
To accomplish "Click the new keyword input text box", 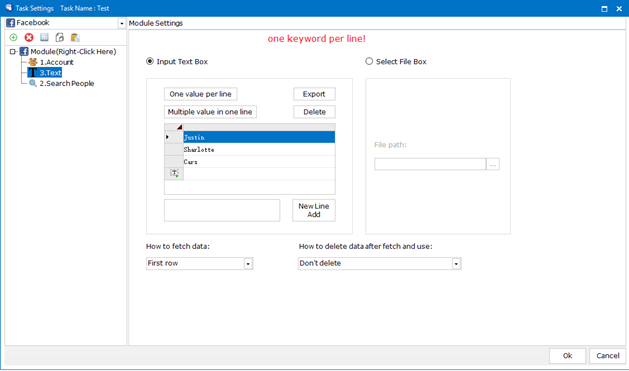I will pyautogui.click(x=222, y=210).
